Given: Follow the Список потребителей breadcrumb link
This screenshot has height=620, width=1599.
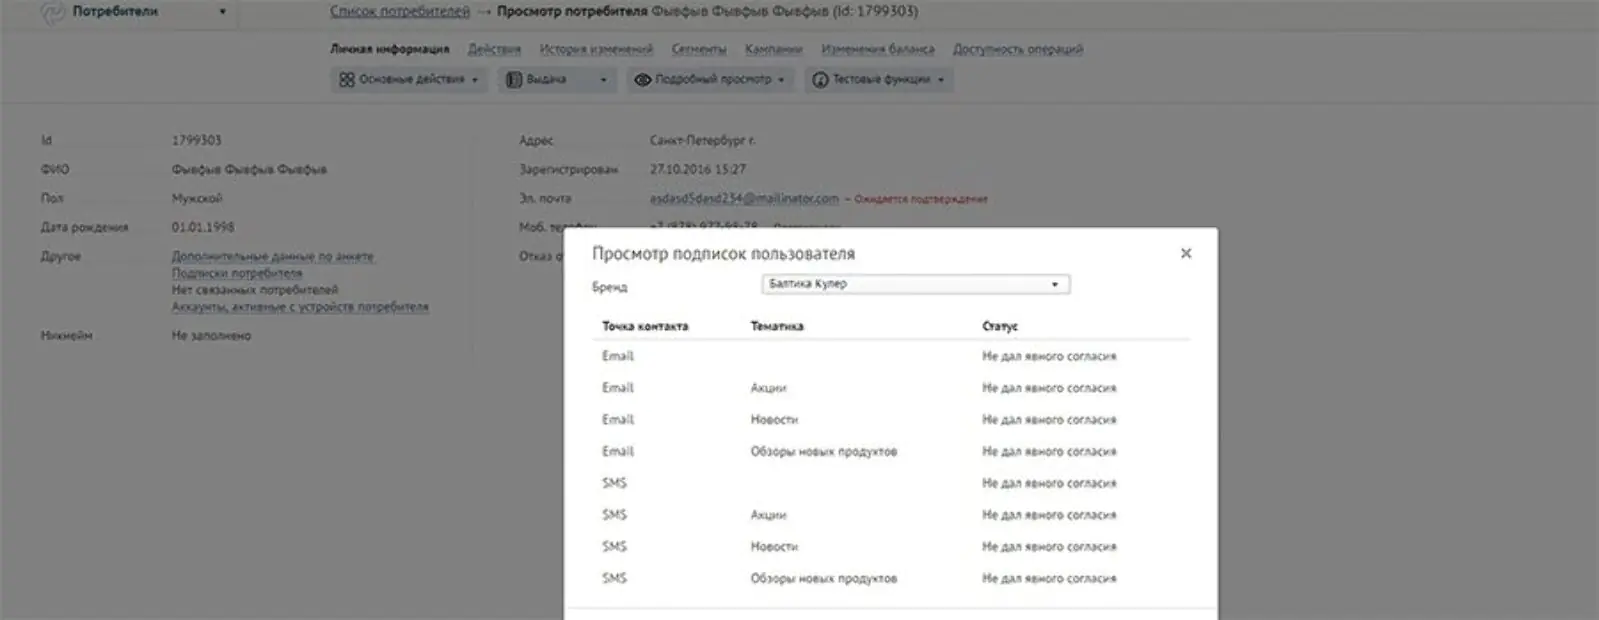Looking at the screenshot, I should (x=400, y=12).
